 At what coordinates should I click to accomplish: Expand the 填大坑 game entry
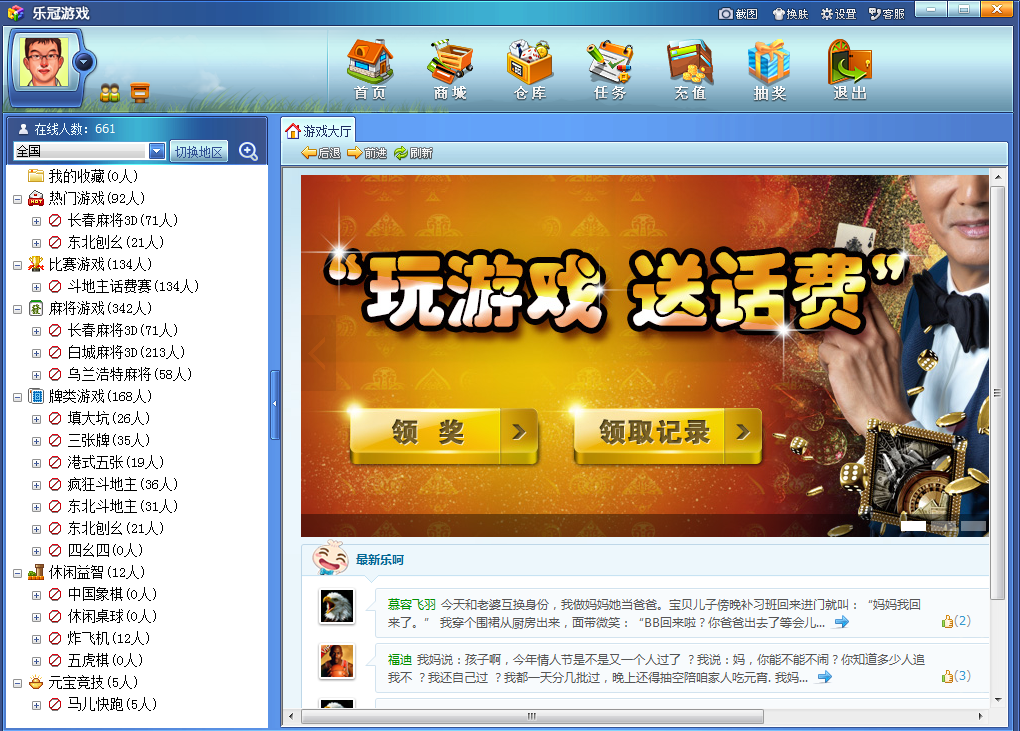36,418
